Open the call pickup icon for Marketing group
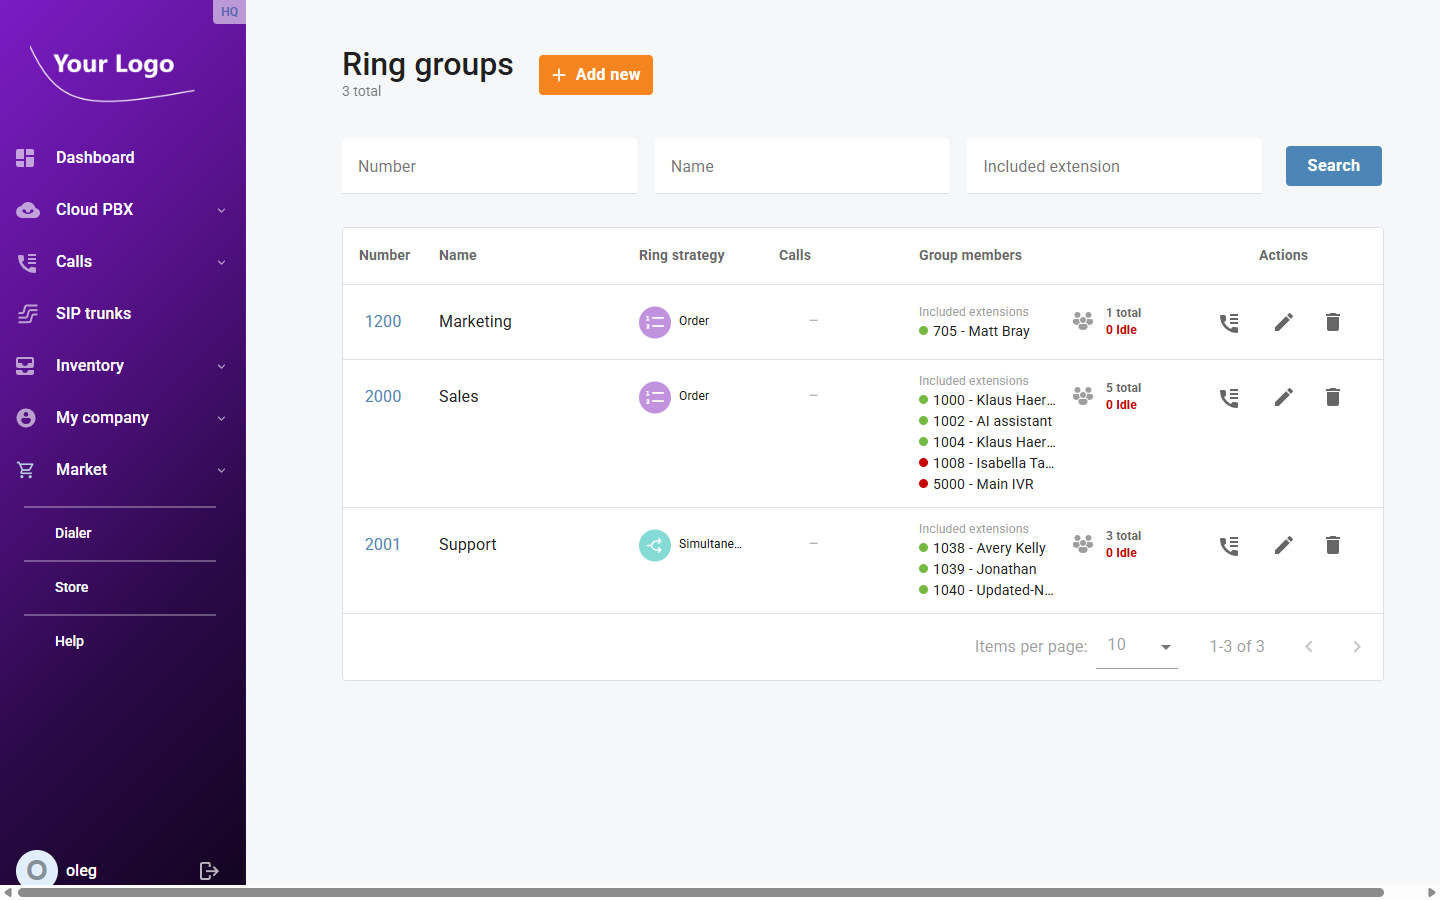 pos(1229,322)
